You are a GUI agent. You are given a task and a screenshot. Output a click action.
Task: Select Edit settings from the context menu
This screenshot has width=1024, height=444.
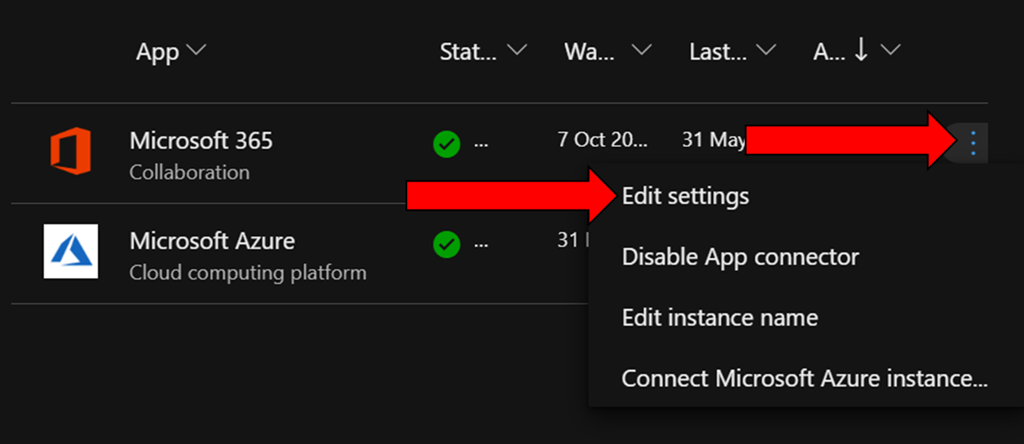(685, 197)
